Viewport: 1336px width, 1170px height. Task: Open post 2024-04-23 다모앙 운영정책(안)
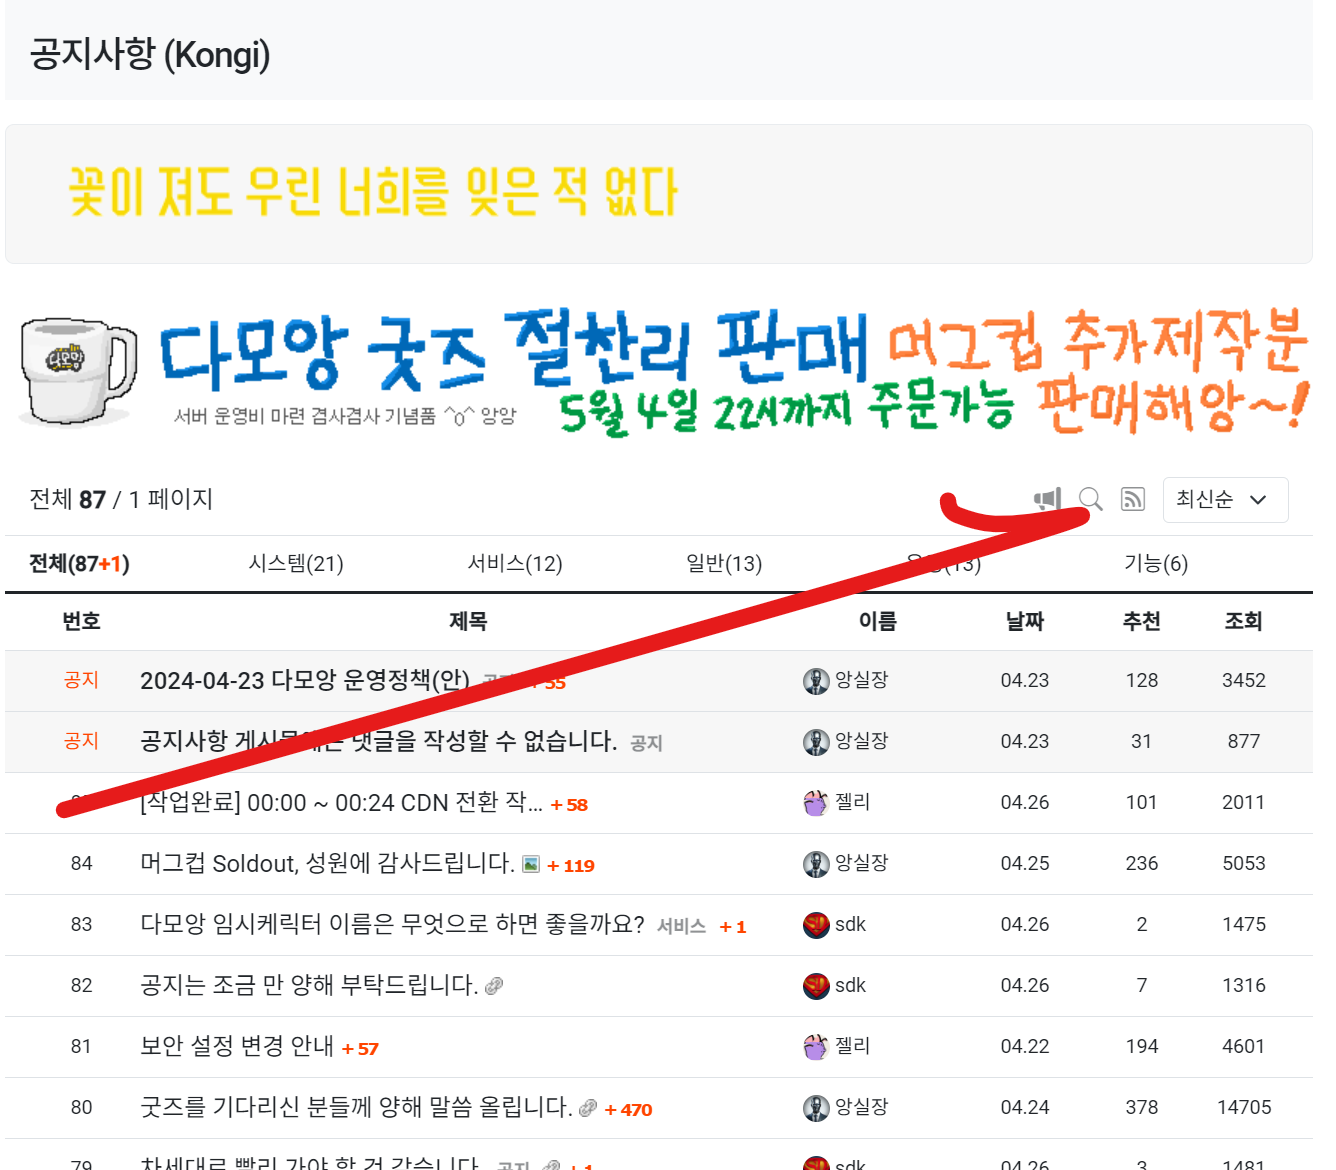point(305,681)
